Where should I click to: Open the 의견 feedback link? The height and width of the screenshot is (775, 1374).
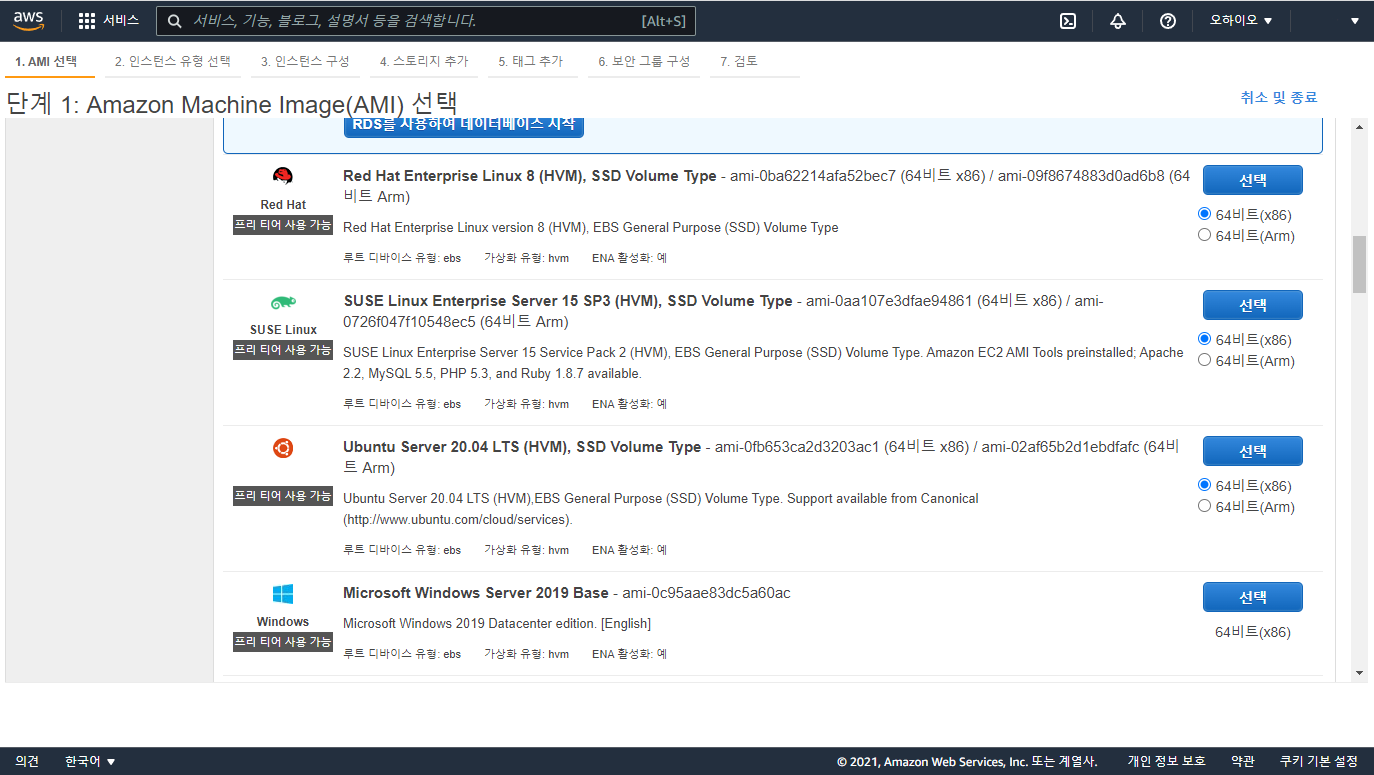point(27,761)
